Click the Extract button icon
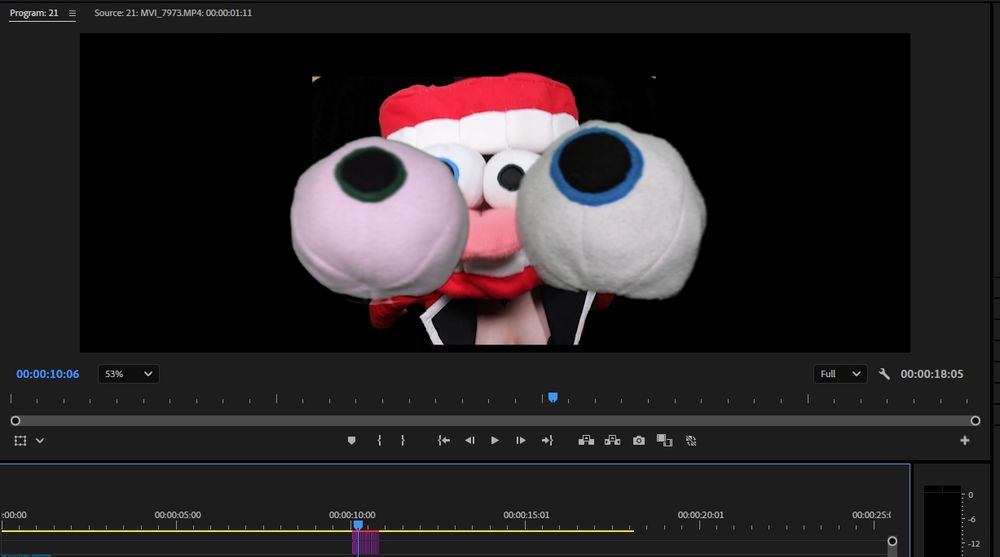 612,440
